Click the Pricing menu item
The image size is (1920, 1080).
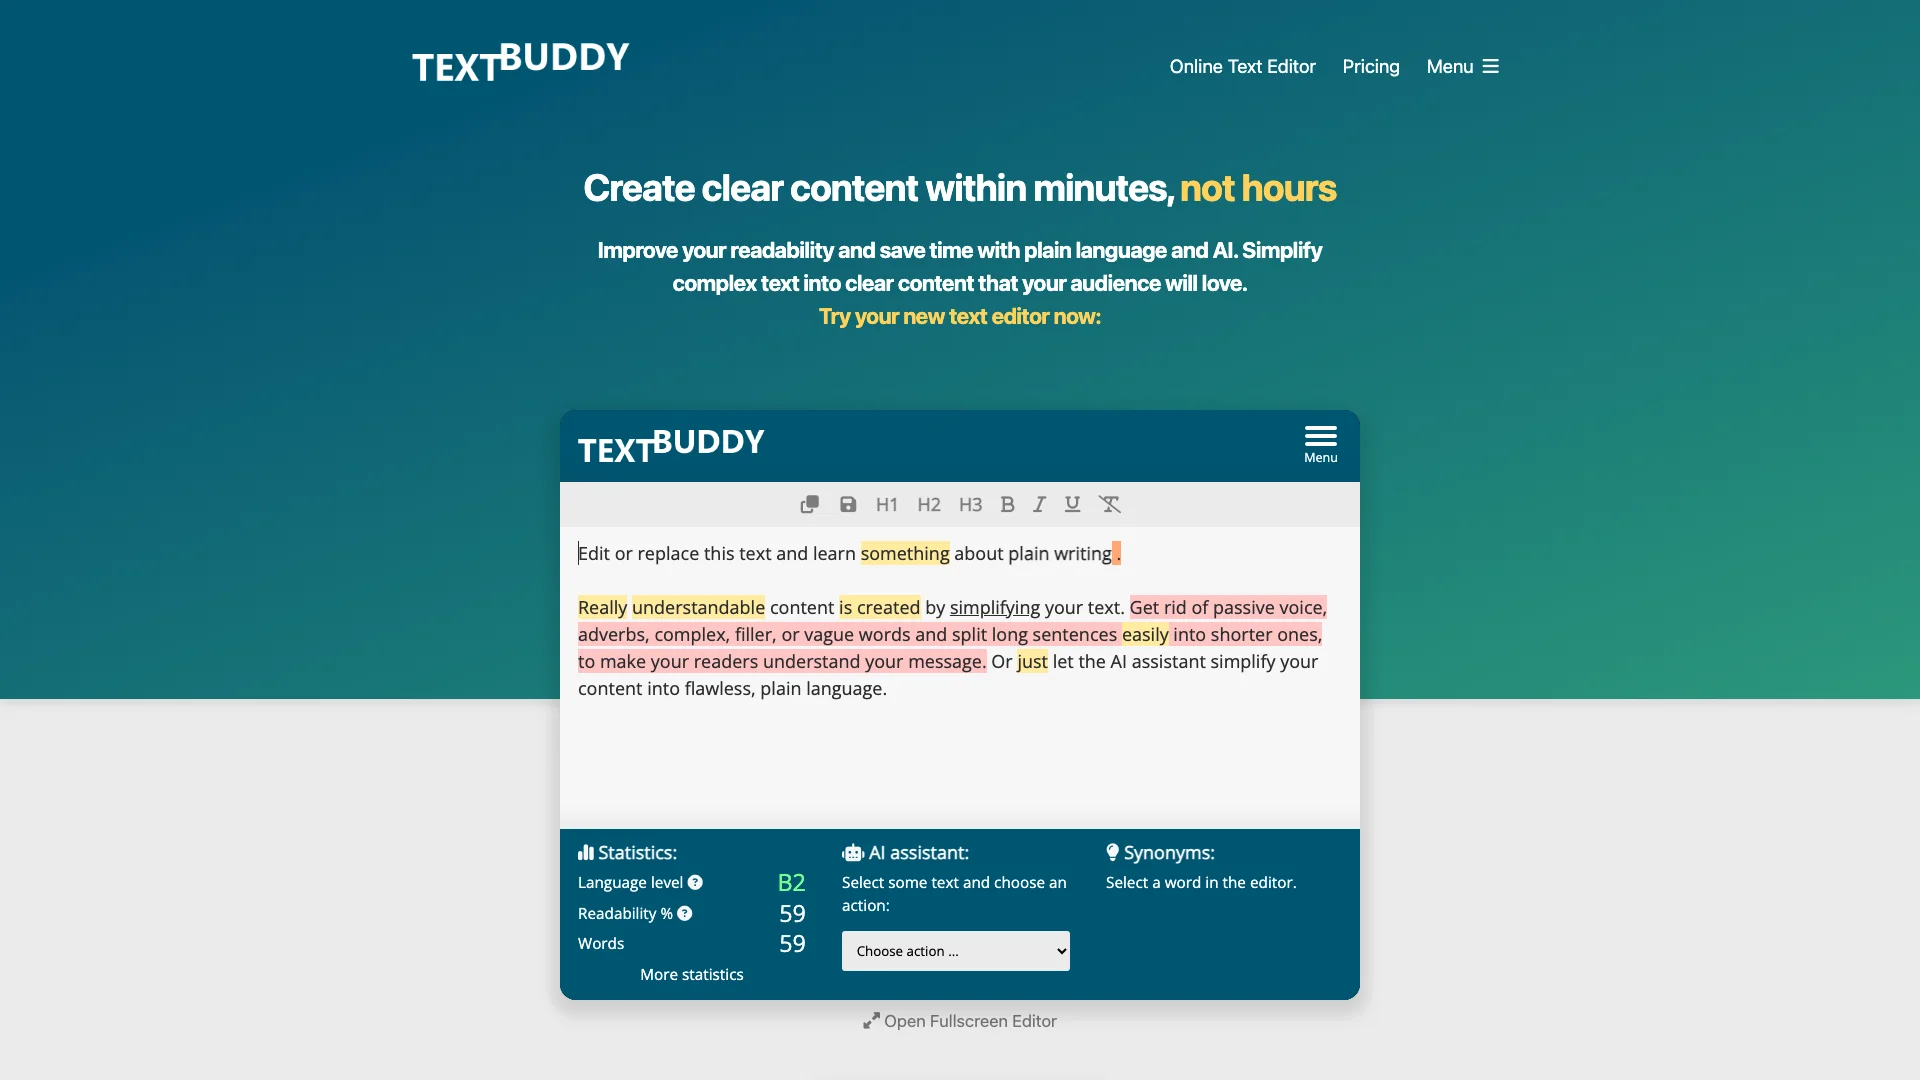coord(1371,66)
